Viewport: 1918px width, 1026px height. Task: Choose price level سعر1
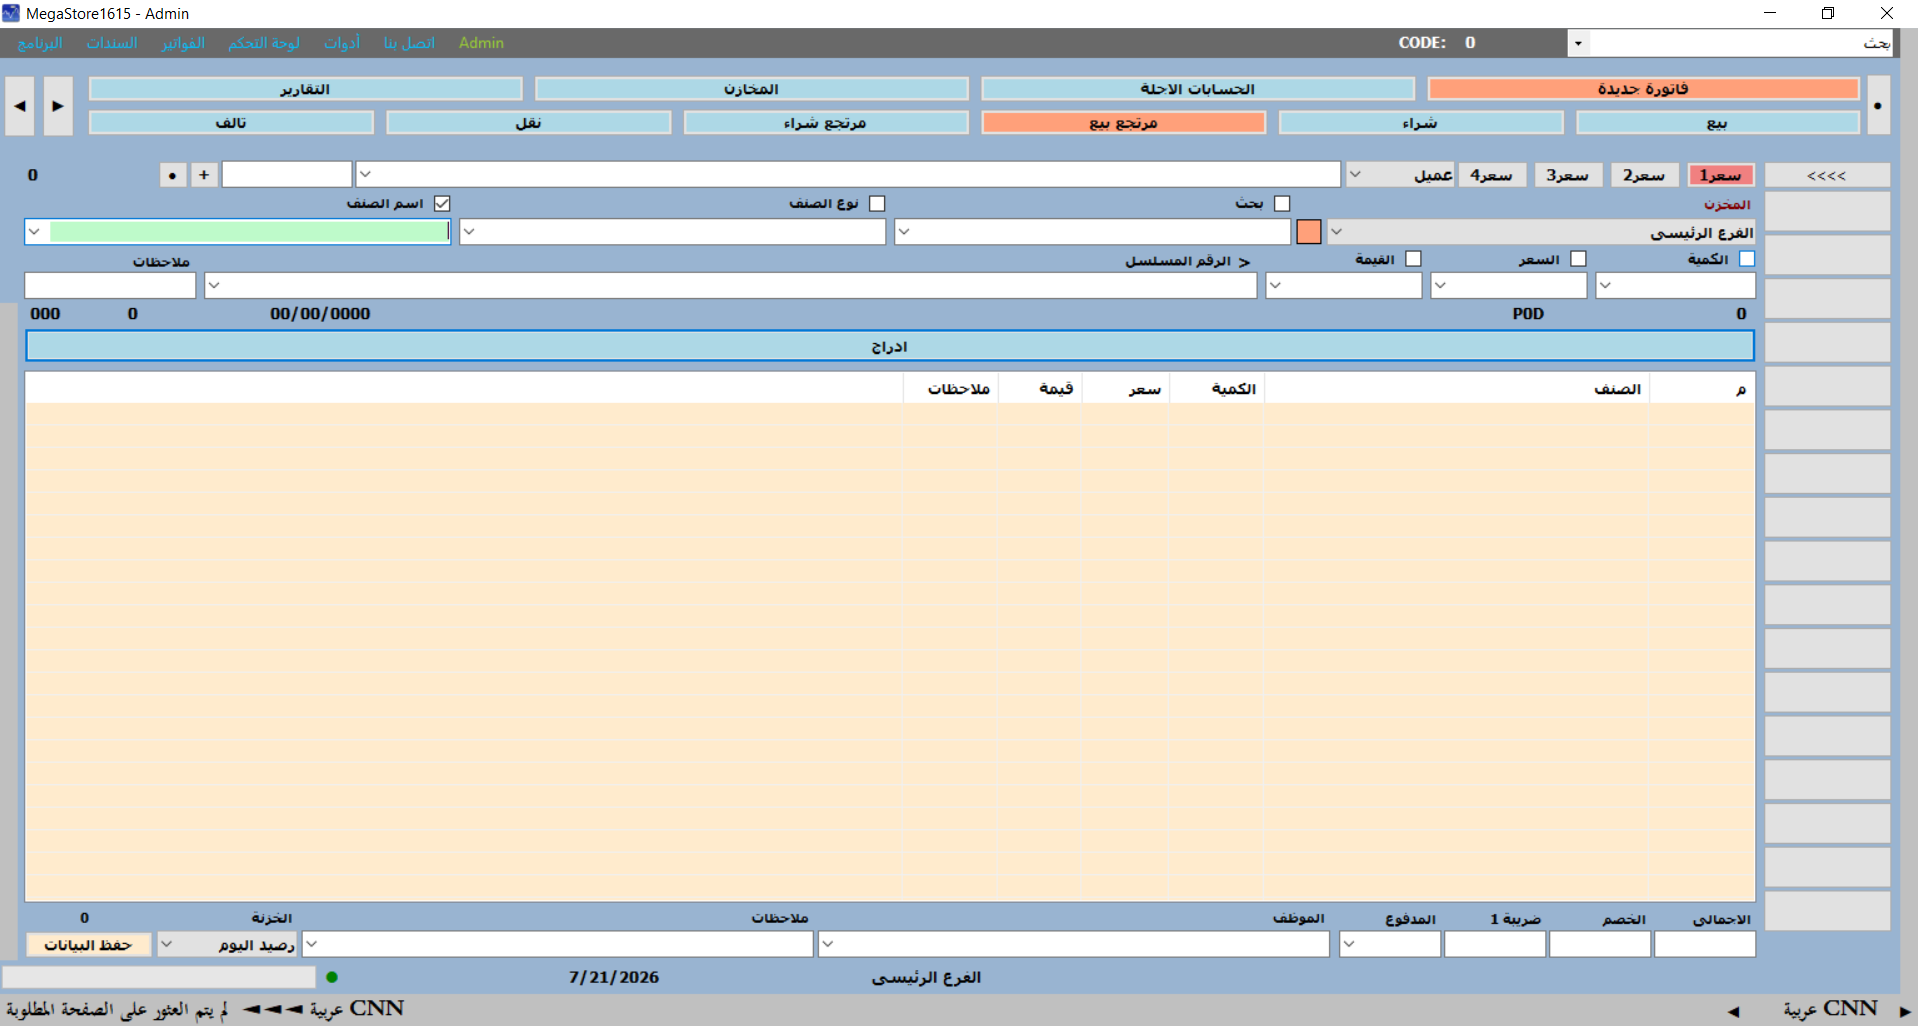click(1721, 175)
